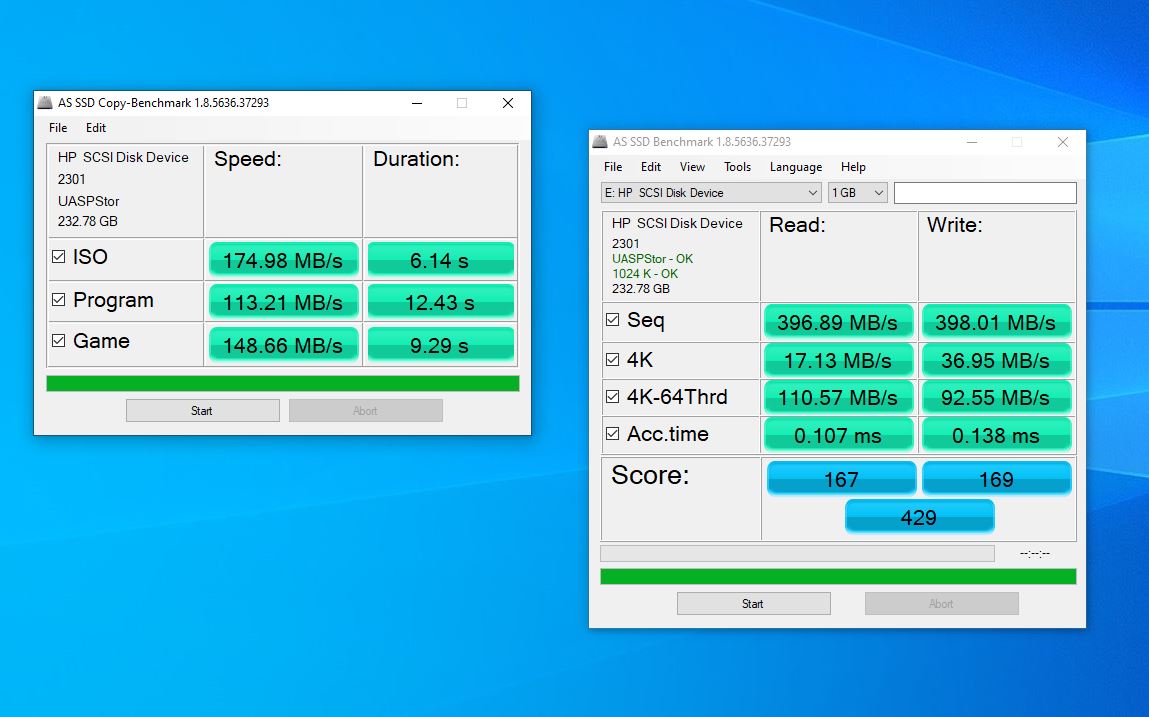Click the AS SSD Copy-Benchmark title bar icon

(x=45, y=103)
